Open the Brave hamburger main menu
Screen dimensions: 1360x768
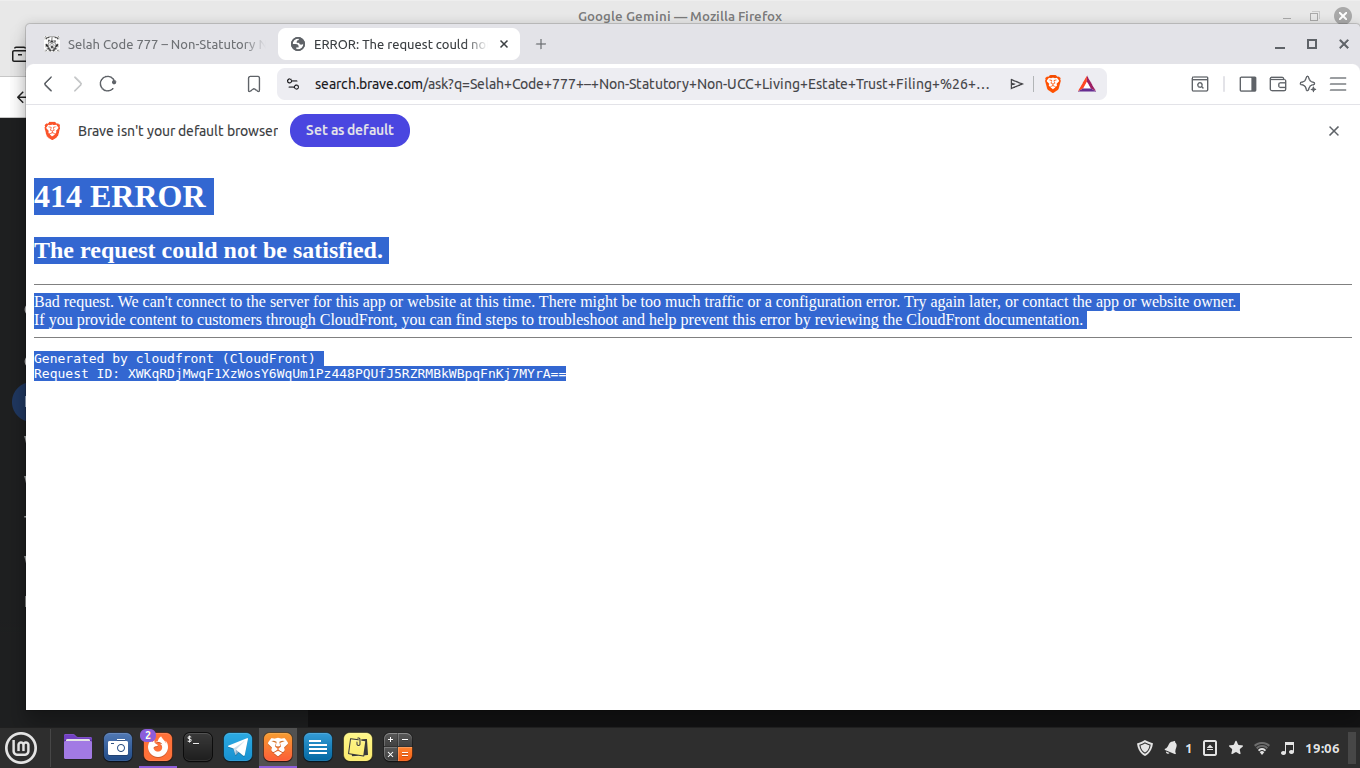1338,84
